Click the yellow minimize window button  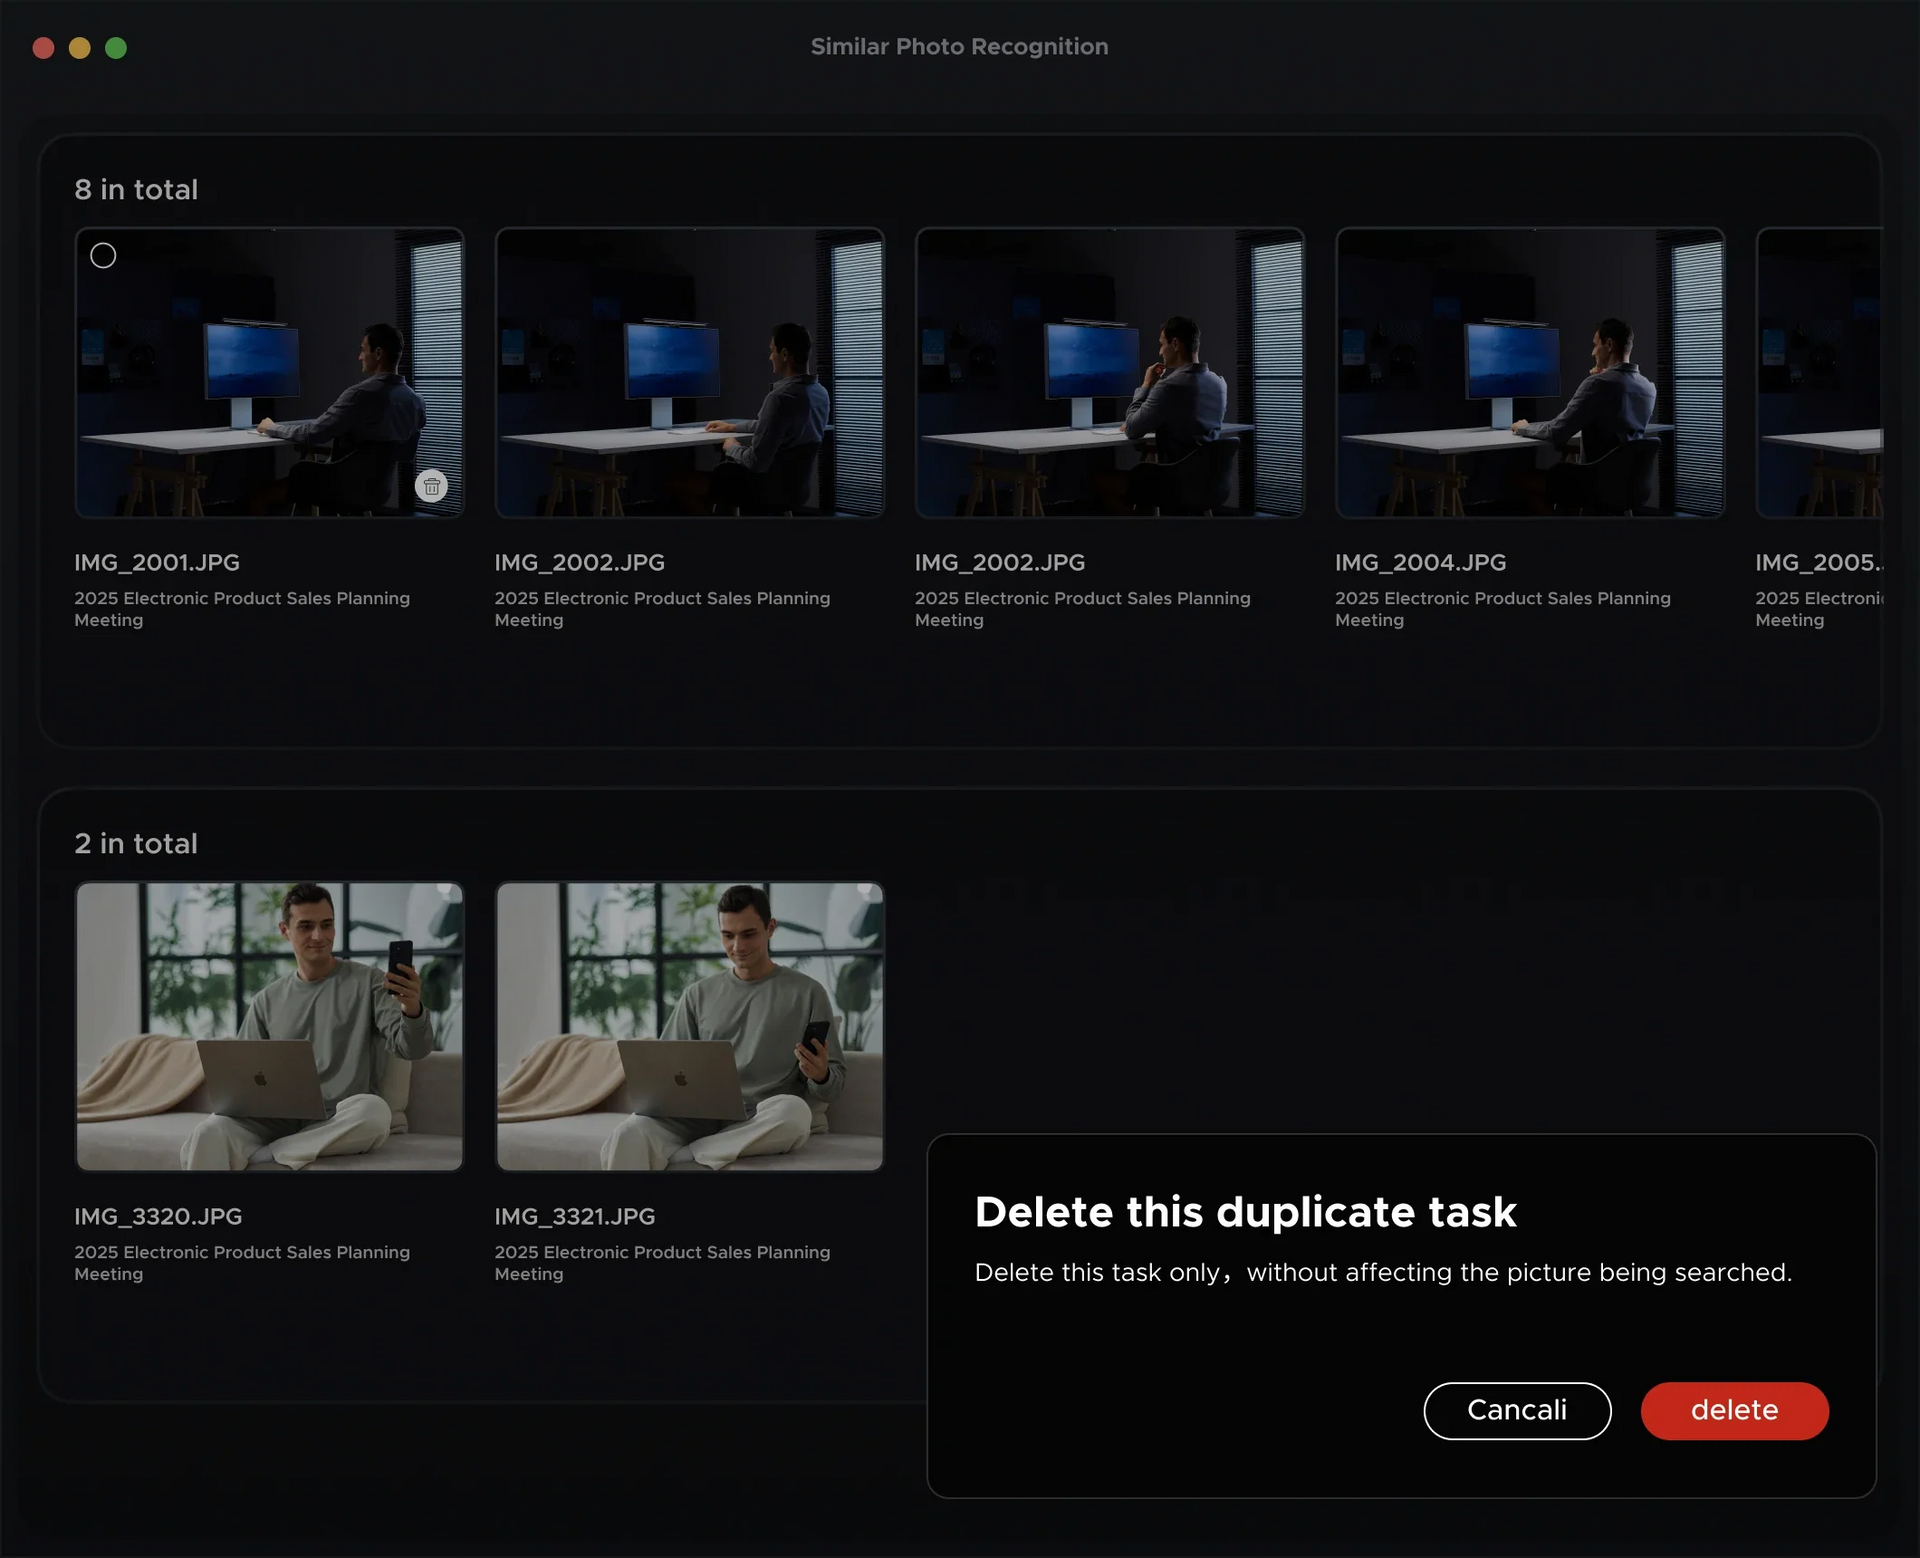tap(80, 48)
